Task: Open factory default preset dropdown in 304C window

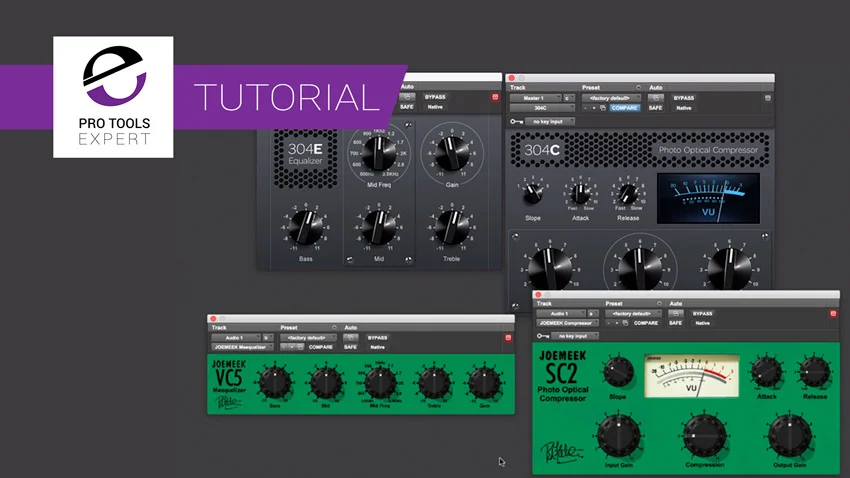Action: point(610,98)
